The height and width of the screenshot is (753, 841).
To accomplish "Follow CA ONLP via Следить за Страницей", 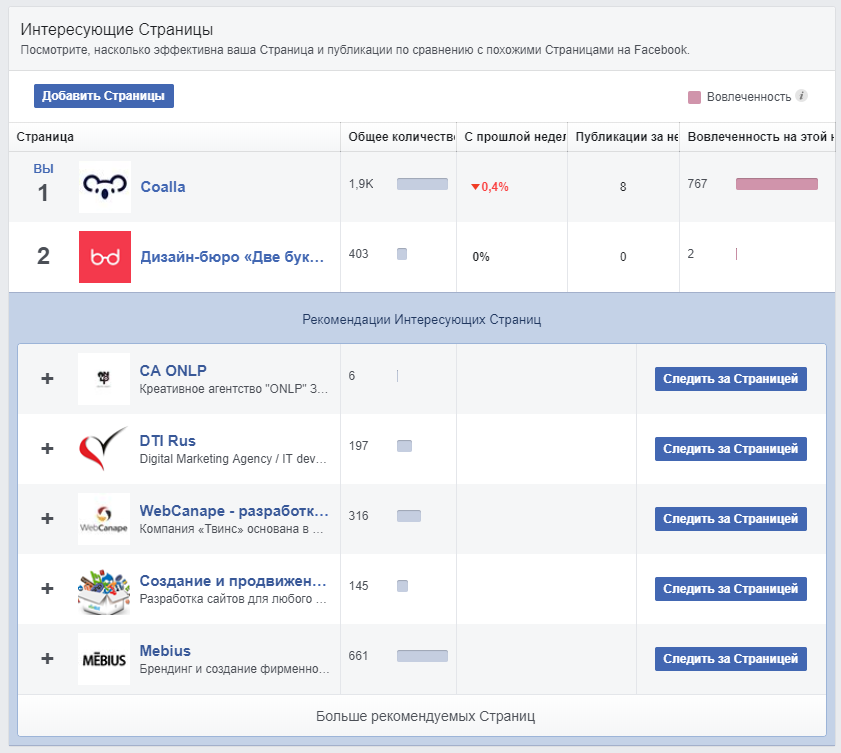I will tap(731, 379).
